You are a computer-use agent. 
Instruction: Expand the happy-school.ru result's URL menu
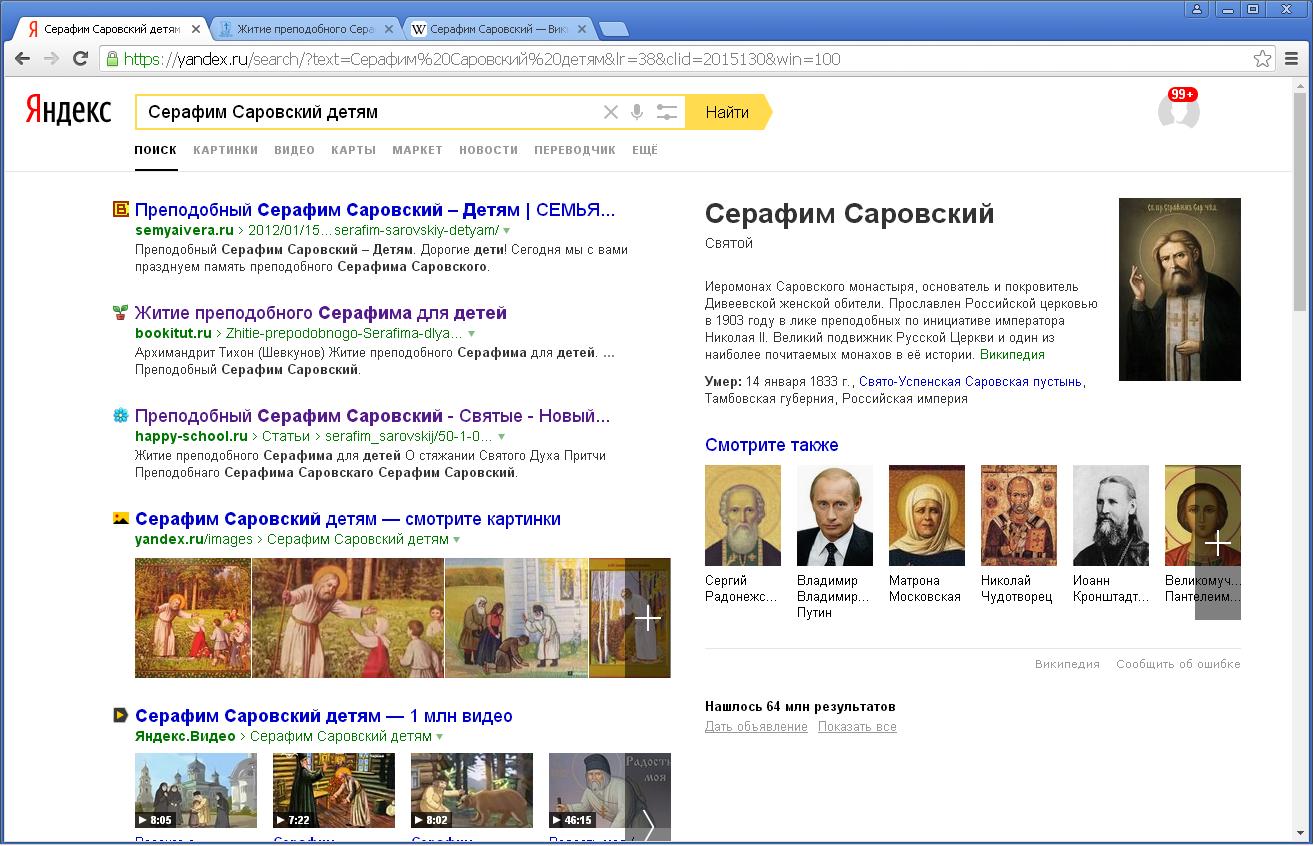tap(502, 436)
